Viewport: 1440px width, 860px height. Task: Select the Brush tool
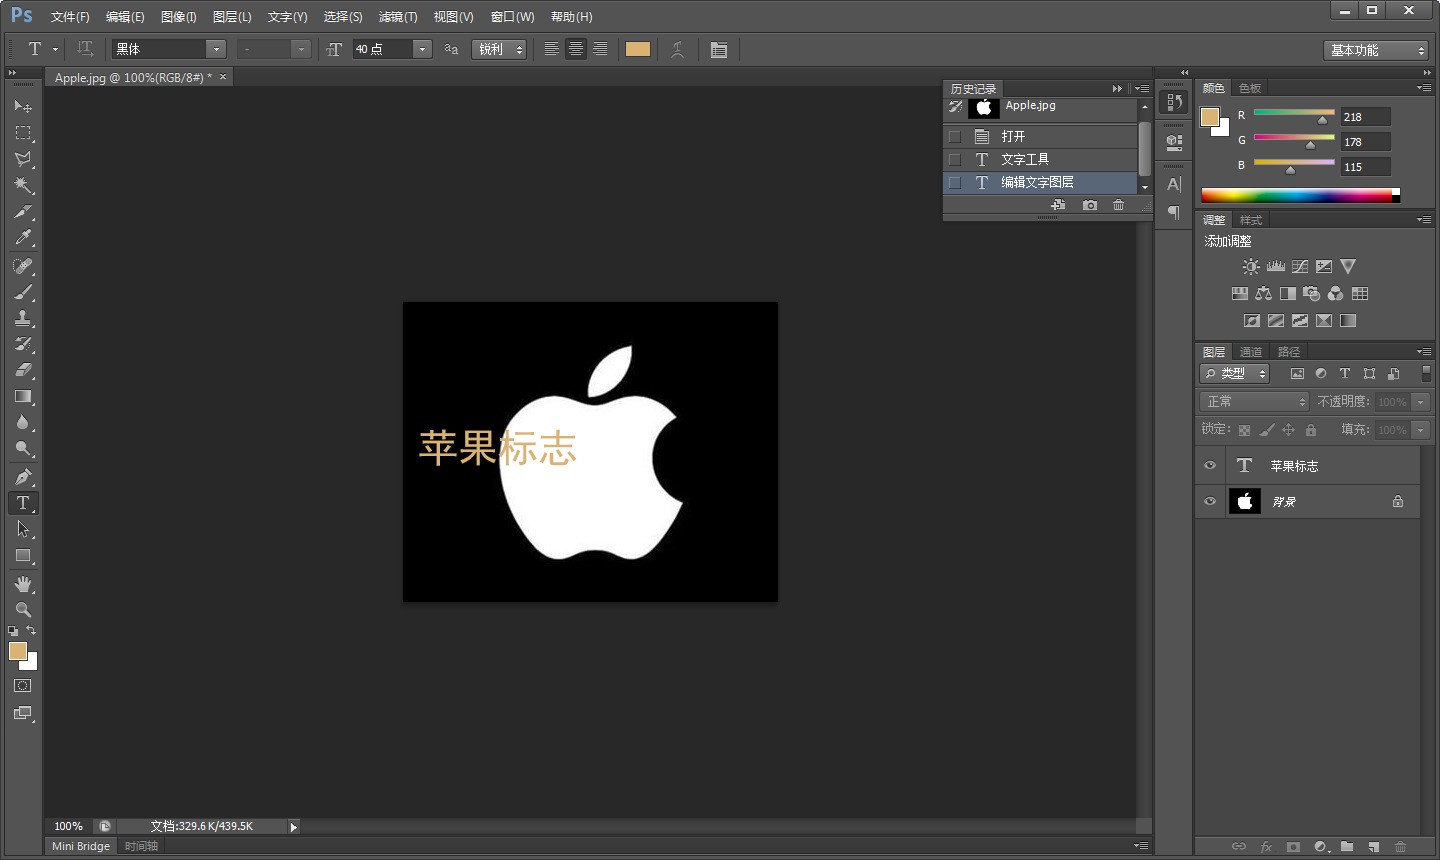[23, 292]
